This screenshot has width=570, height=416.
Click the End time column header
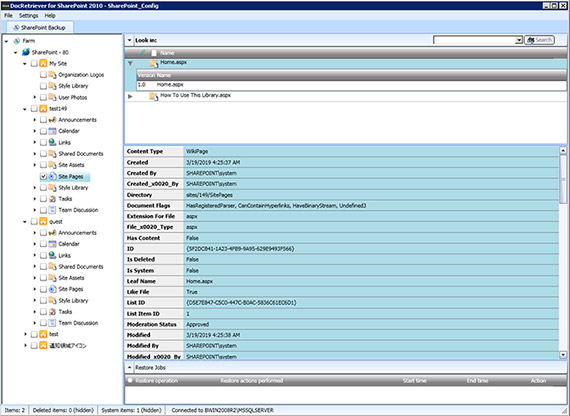pos(477,381)
